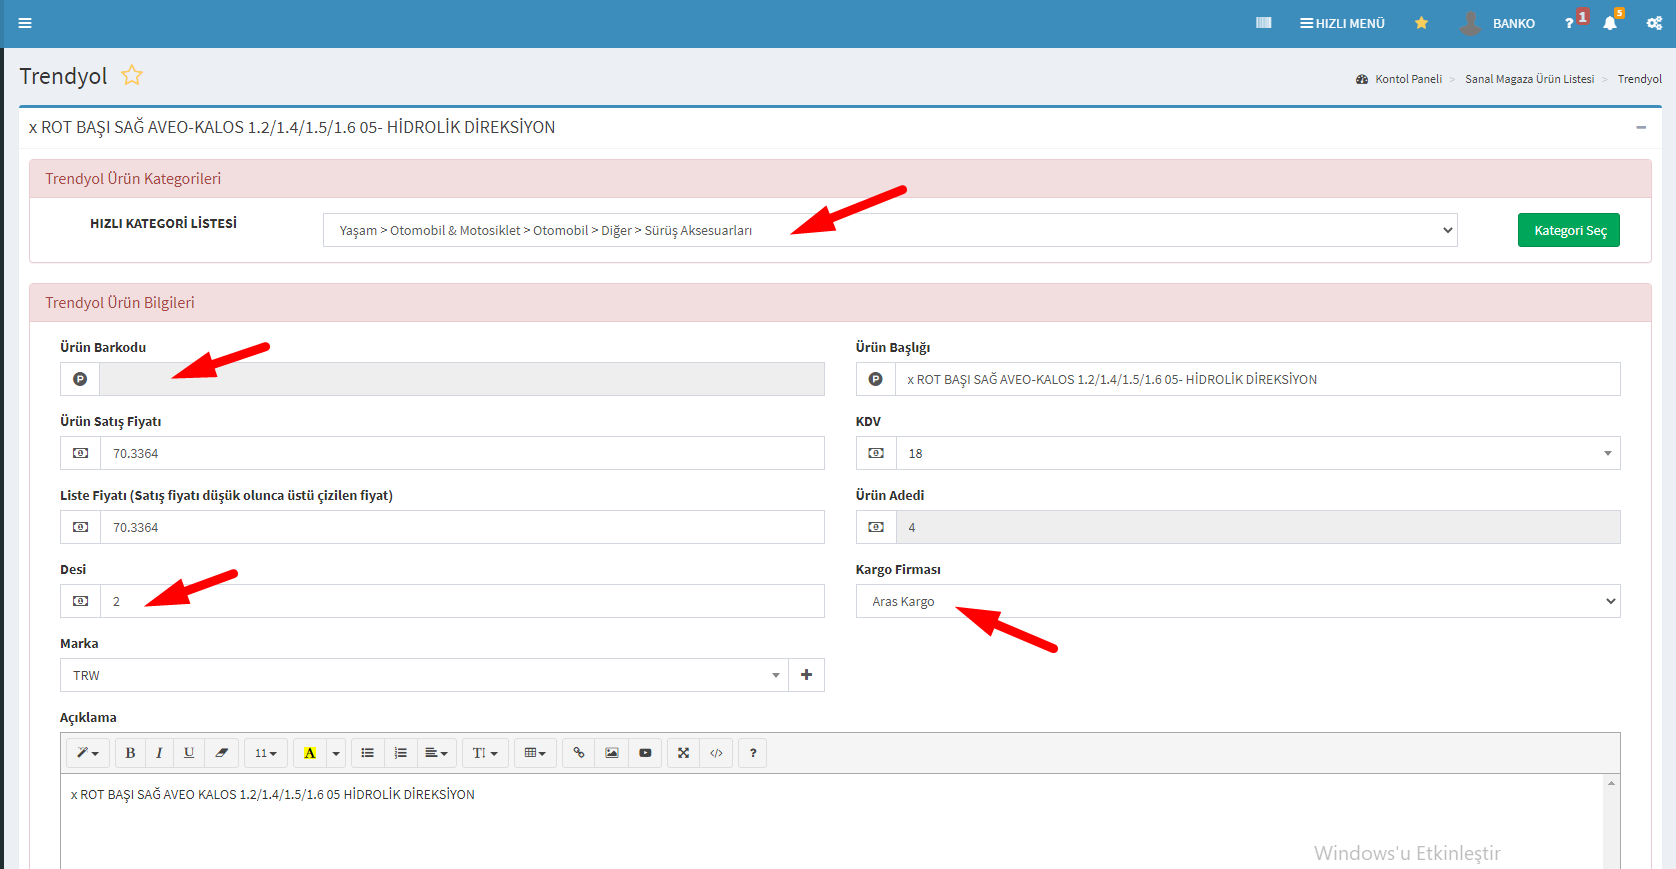The width and height of the screenshot is (1676, 869).
Task: Open the BANKO user menu
Action: pos(1498,23)
